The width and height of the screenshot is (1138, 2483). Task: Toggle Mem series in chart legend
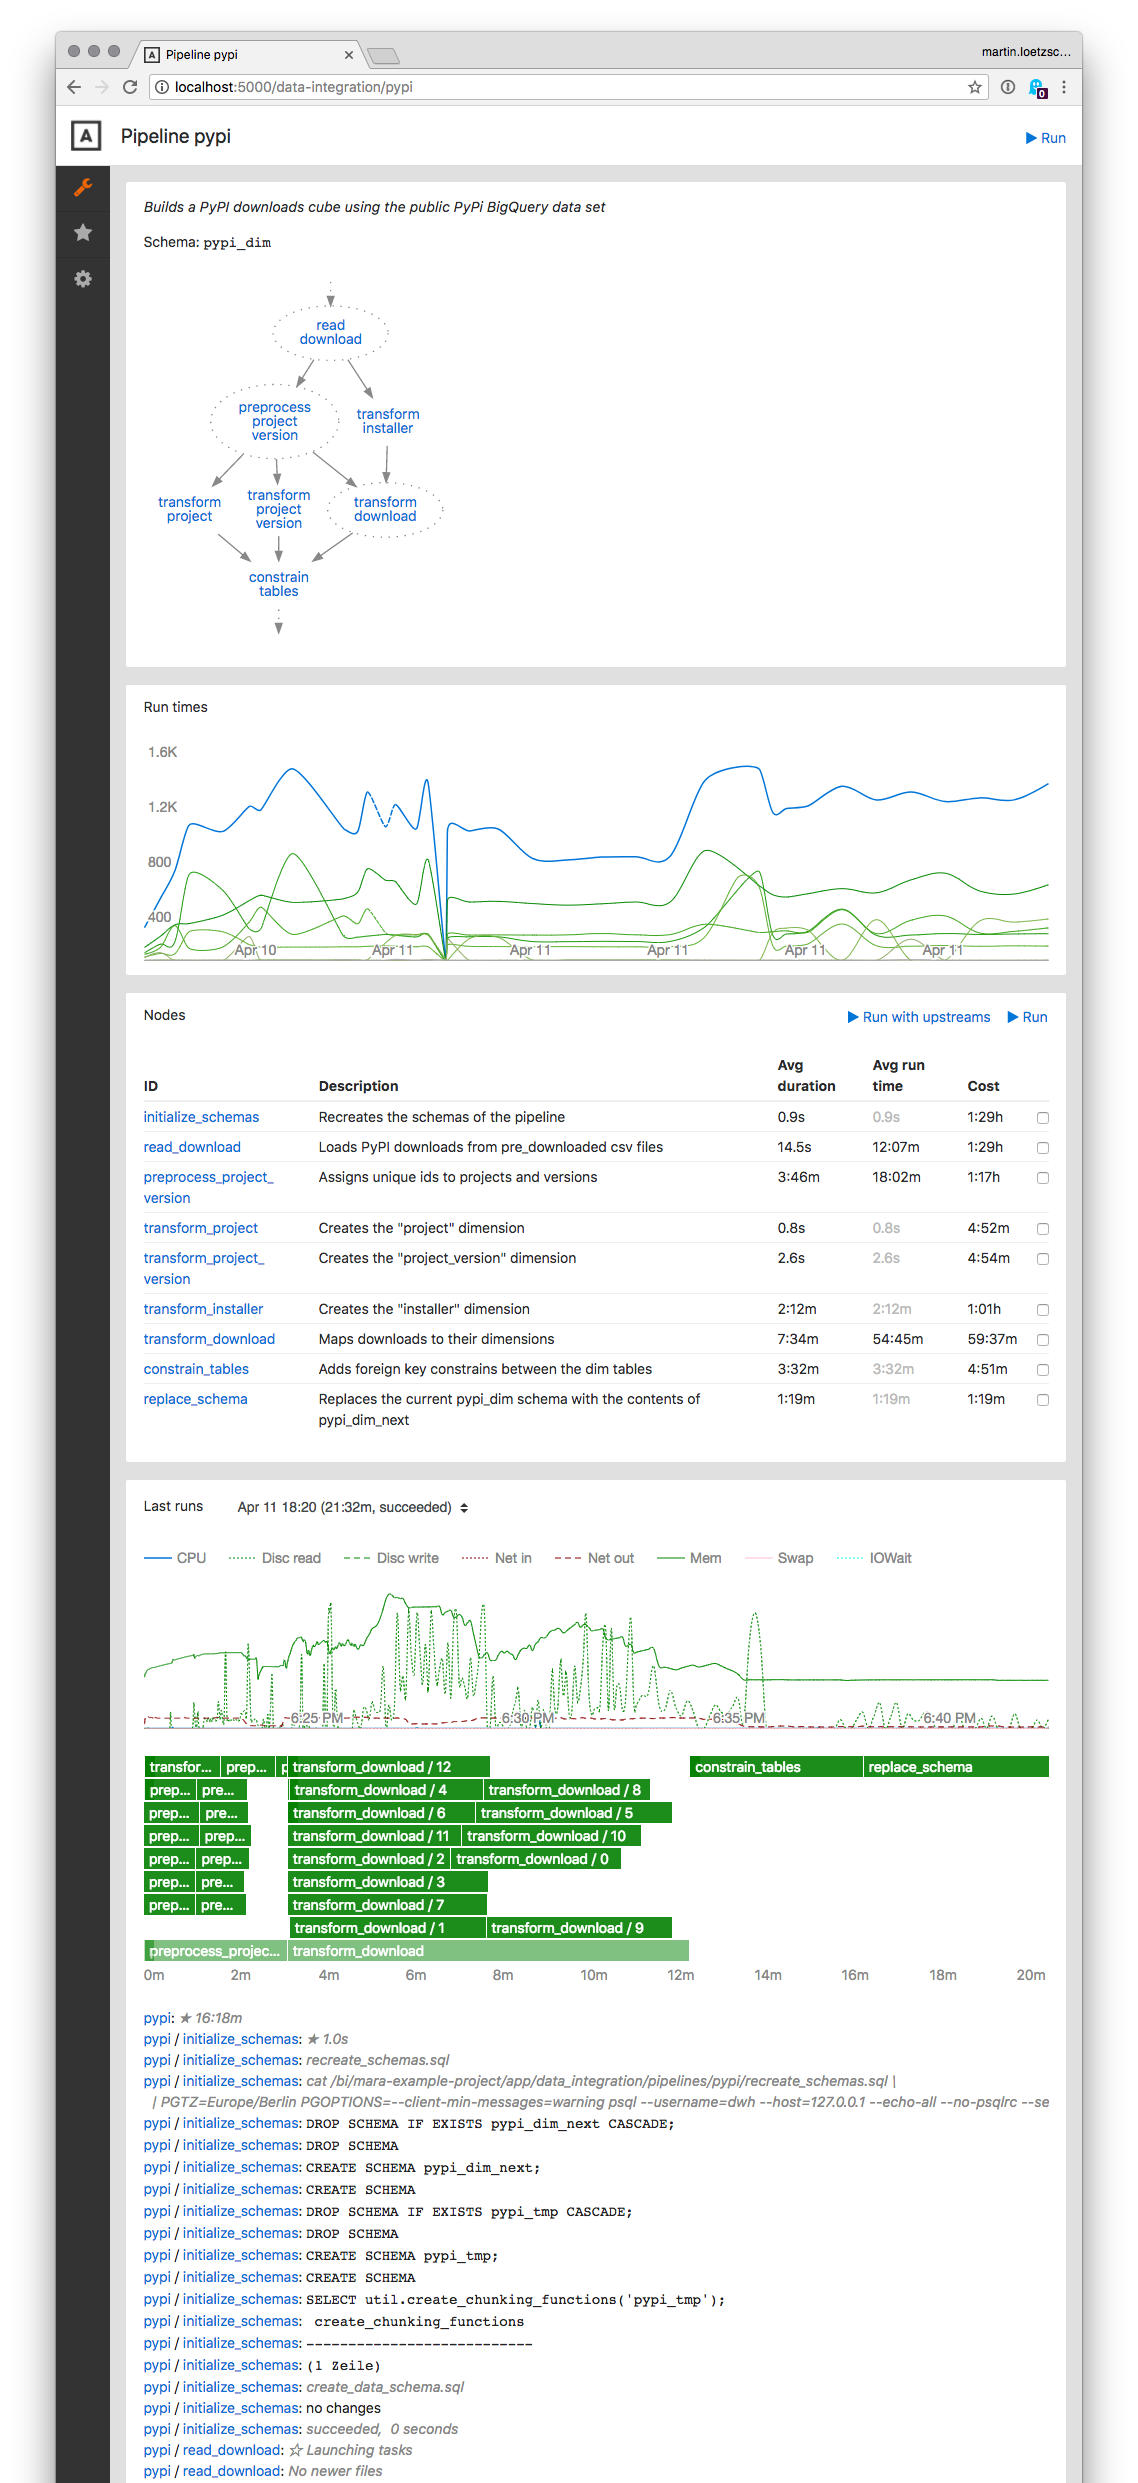coord(690,1558)
